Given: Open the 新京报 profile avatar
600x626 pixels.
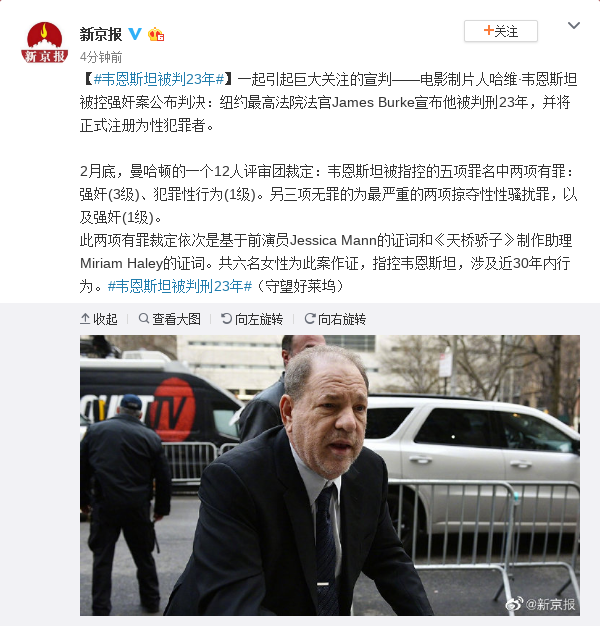Looking at the screenshot, I should click(x=44, y=42).
